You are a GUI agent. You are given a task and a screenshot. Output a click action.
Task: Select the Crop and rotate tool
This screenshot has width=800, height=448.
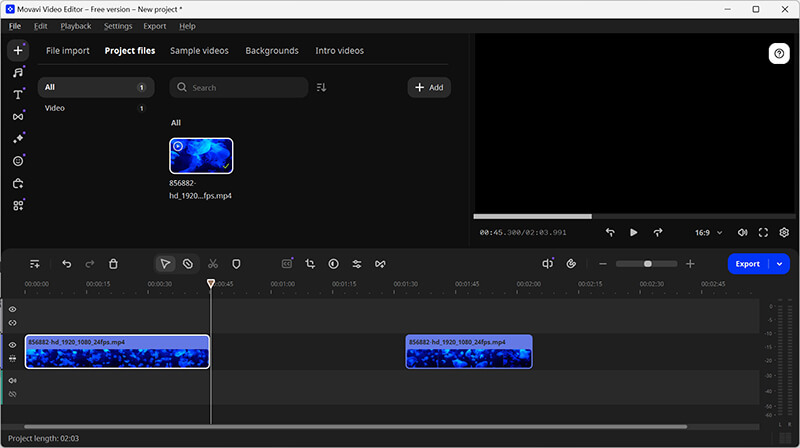pyautogui.click(x=310, y=264)
